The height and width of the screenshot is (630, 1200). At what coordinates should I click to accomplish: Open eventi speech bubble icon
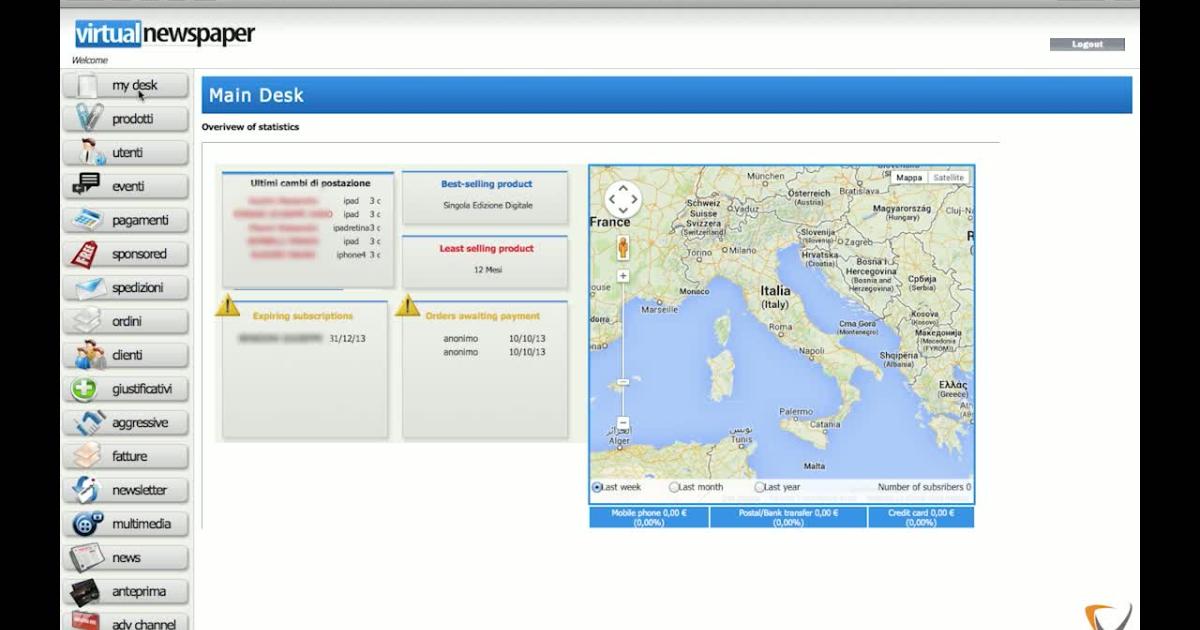(88, 186)
